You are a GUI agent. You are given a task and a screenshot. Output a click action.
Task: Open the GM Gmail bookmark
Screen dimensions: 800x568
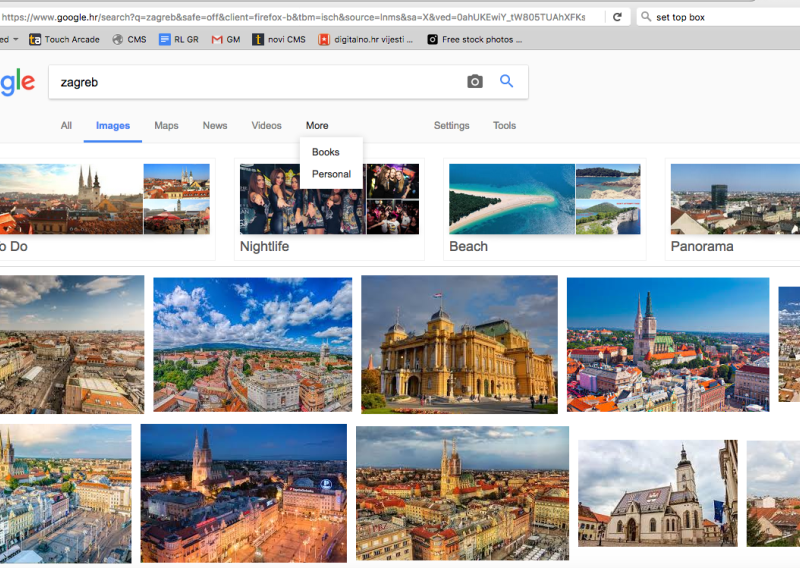(225, 40)
